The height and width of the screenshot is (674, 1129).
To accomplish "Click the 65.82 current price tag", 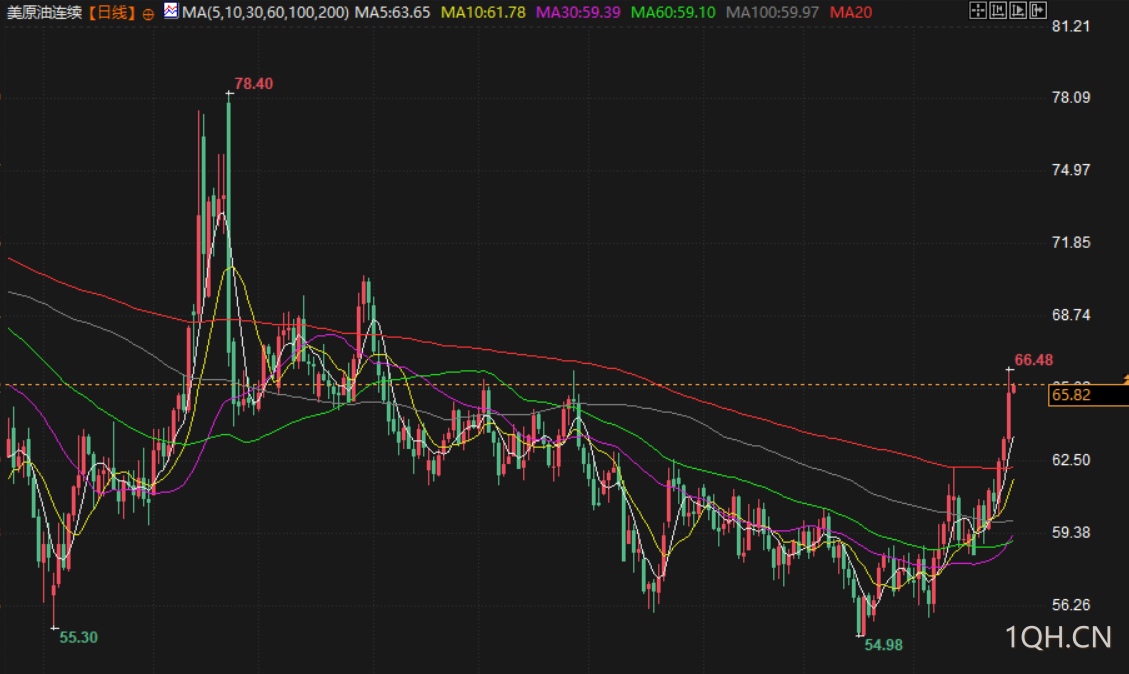I will (x=1088, y=395).
